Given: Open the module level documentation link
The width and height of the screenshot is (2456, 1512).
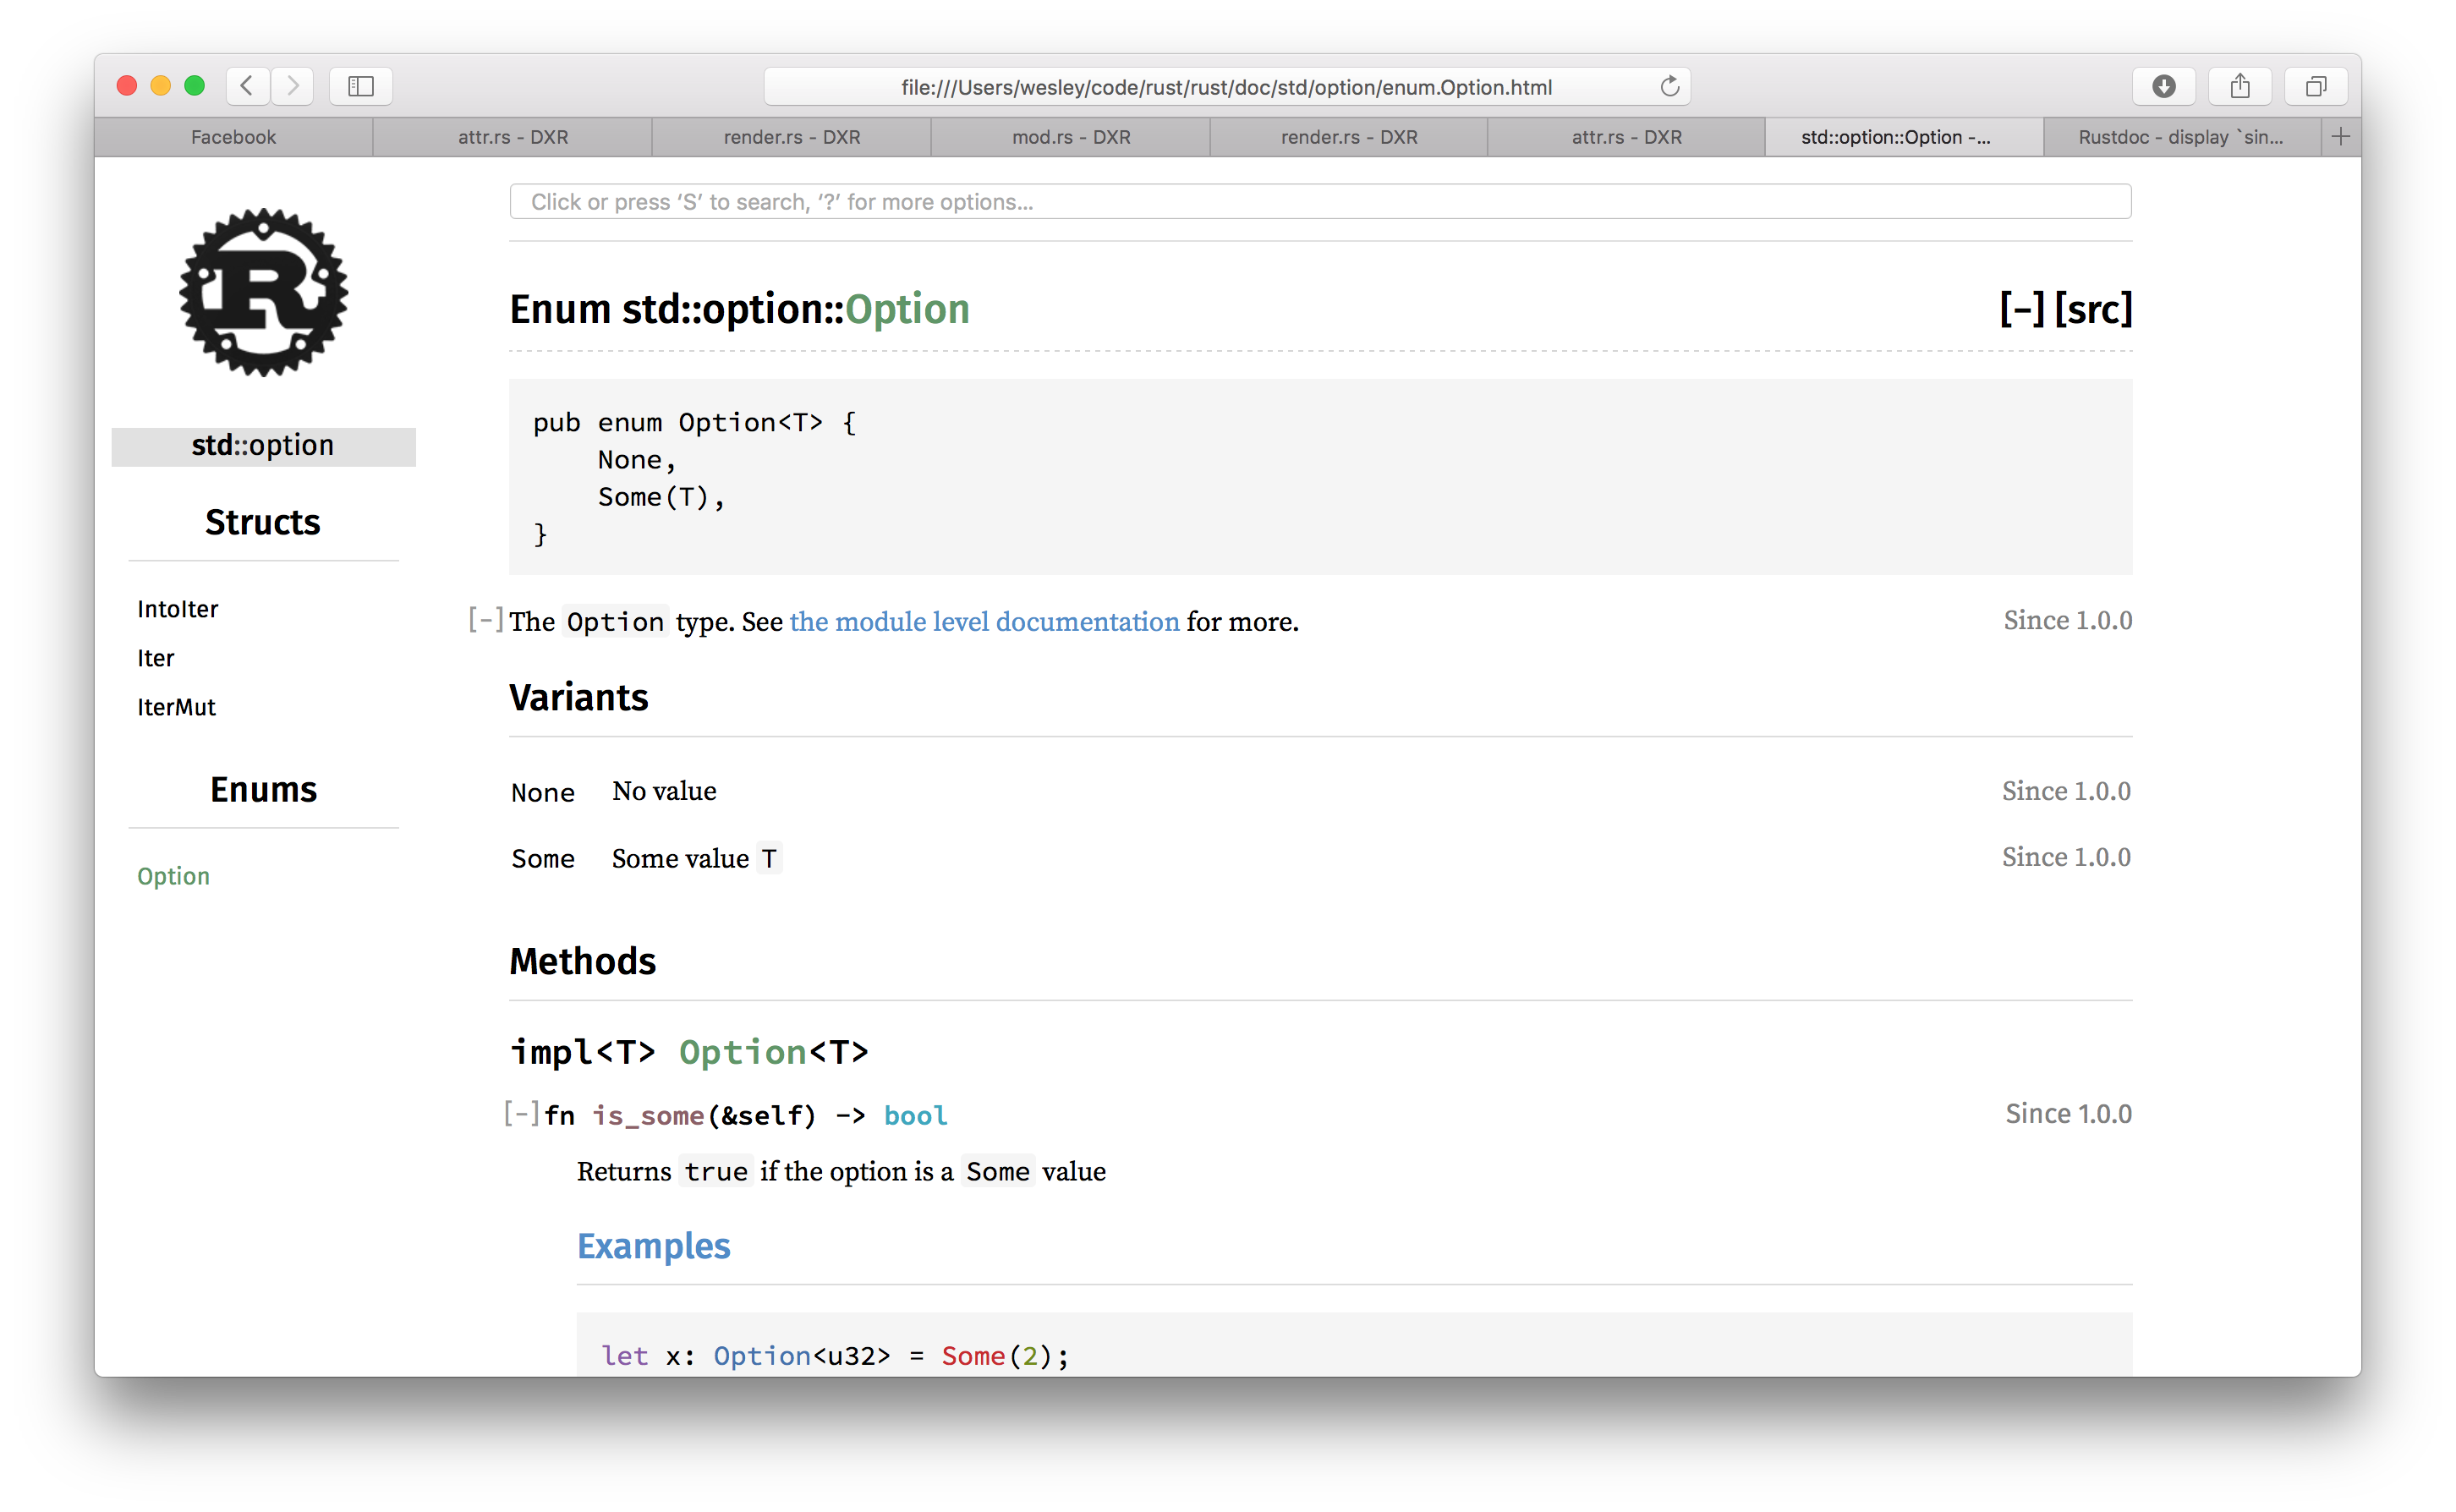Looking at the screenshot, I should [984, 622].
